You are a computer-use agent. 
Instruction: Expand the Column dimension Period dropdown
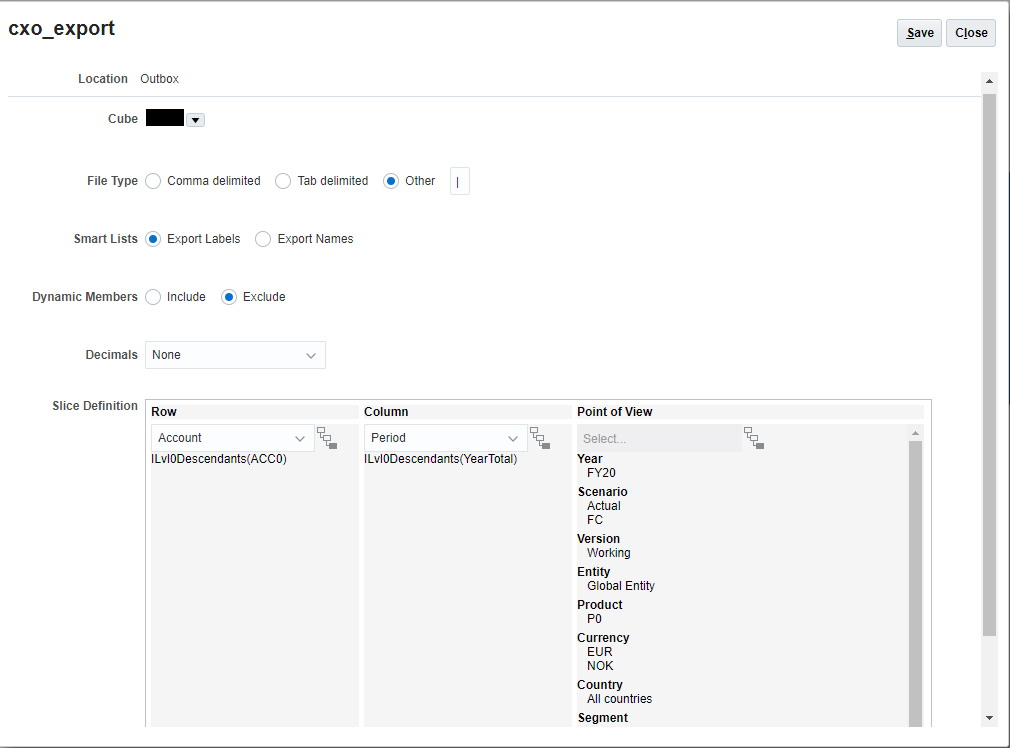(446, 438)
